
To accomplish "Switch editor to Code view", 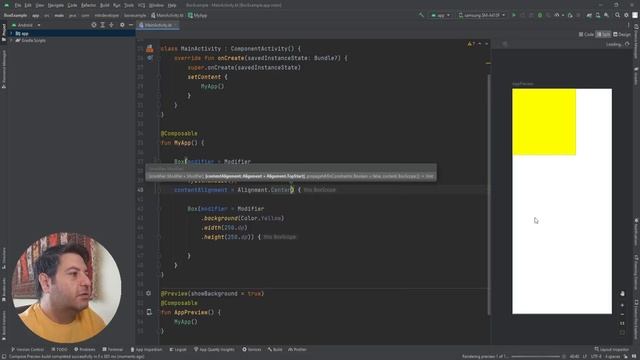I will click(586, 35).
